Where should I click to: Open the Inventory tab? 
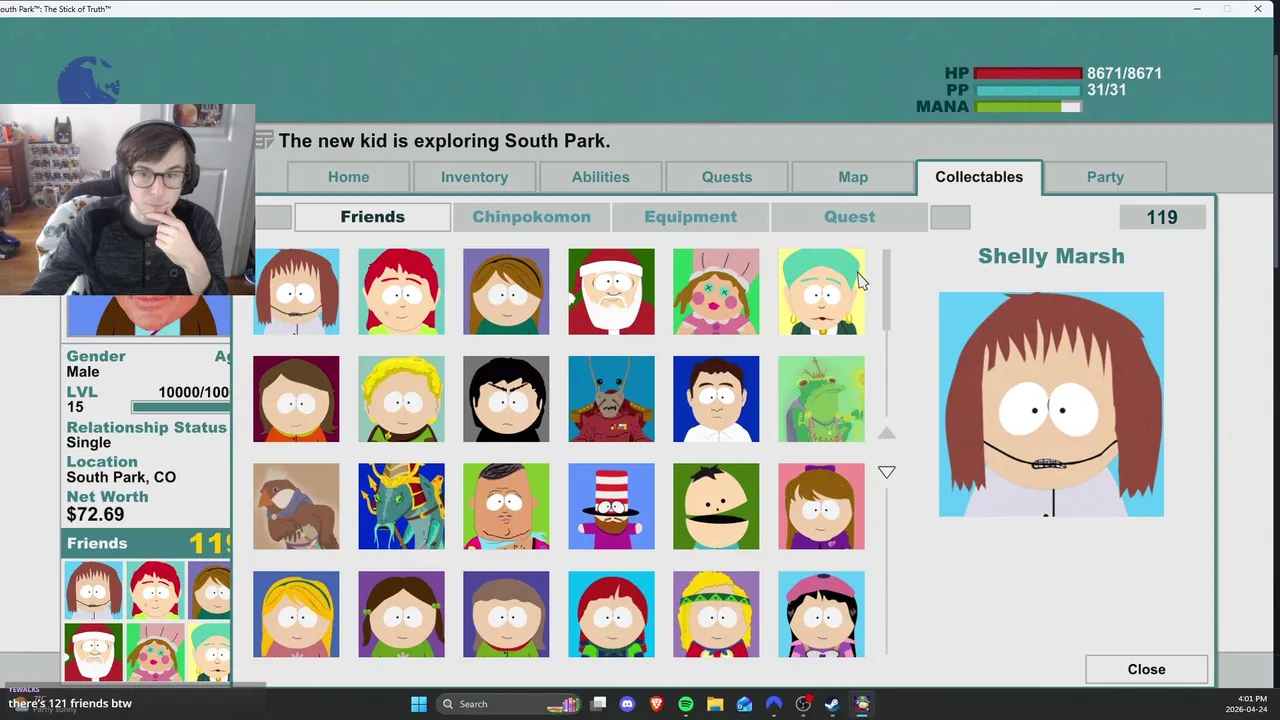(x=475, y=177)
